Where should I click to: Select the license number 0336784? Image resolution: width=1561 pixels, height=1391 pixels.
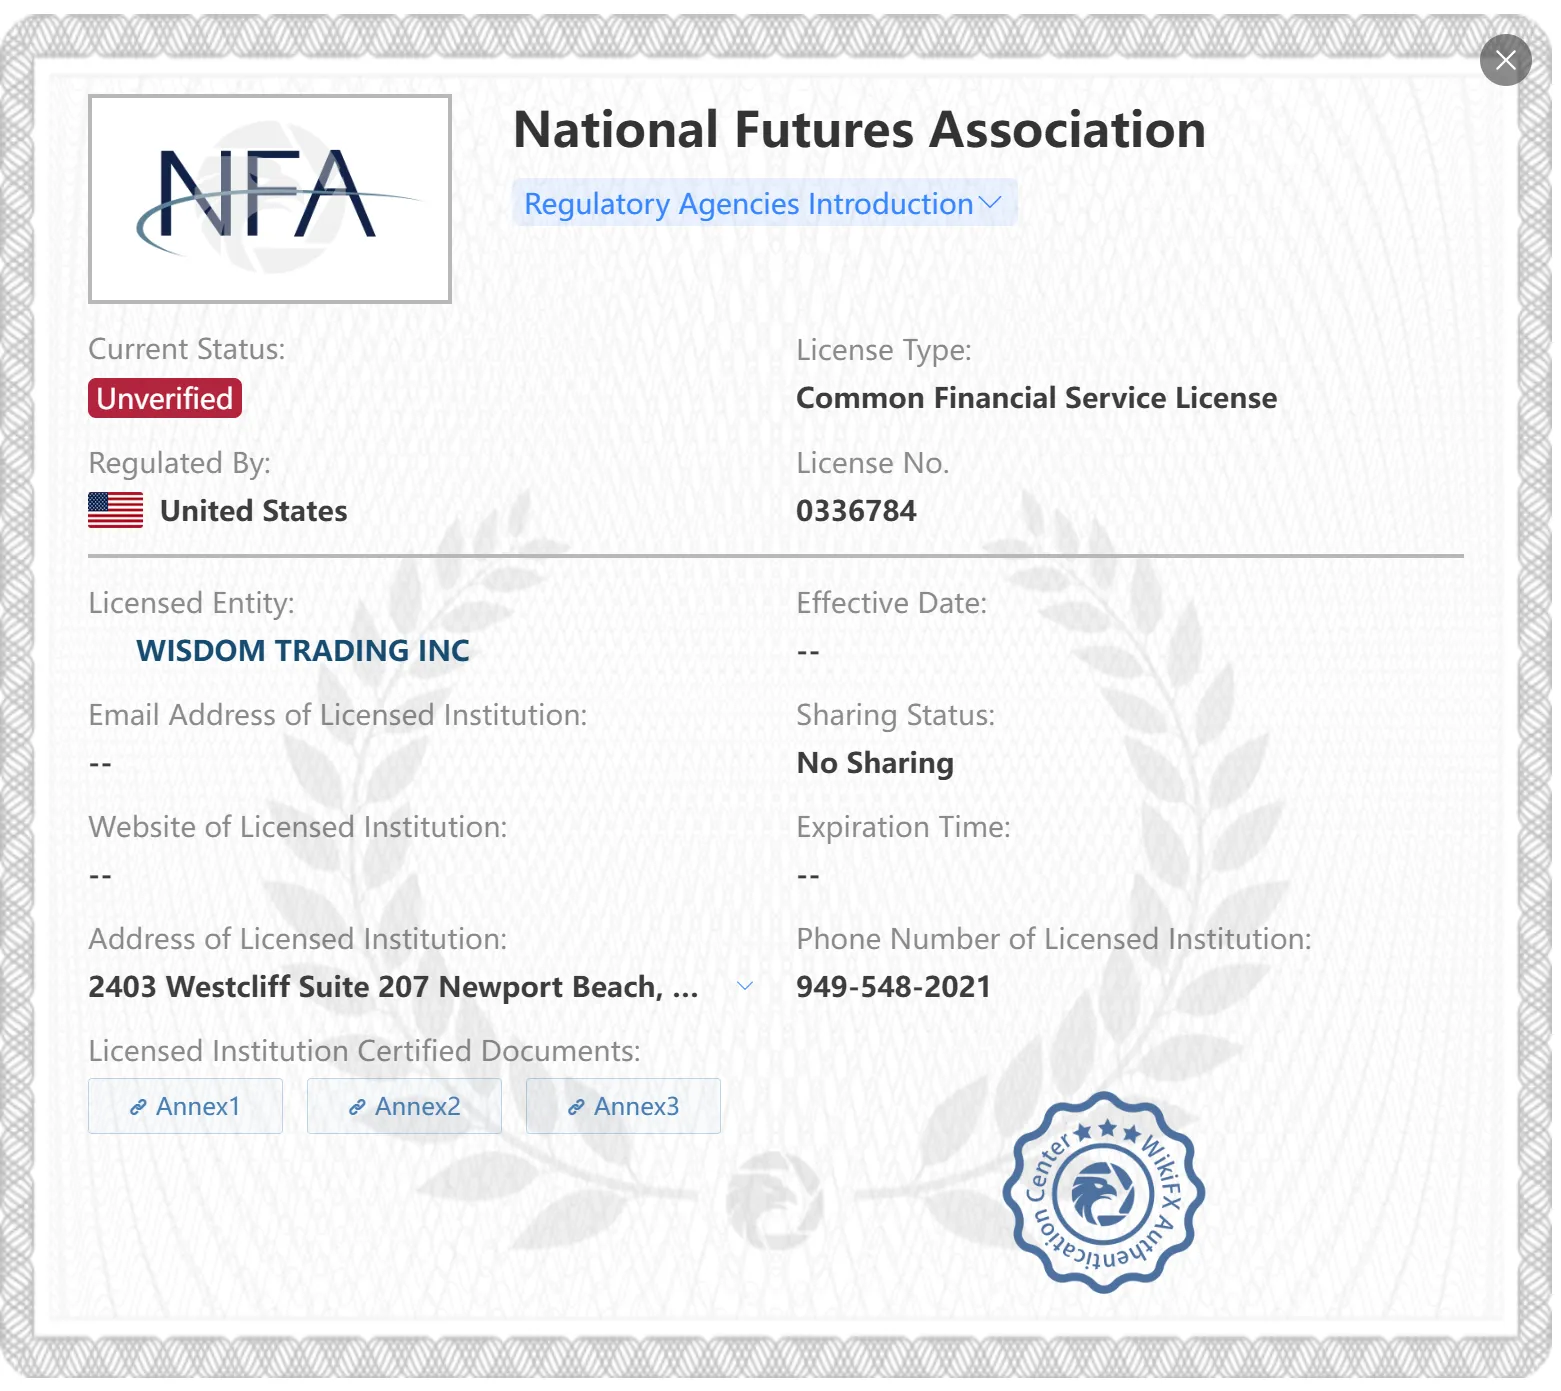(x=856, y=511)
